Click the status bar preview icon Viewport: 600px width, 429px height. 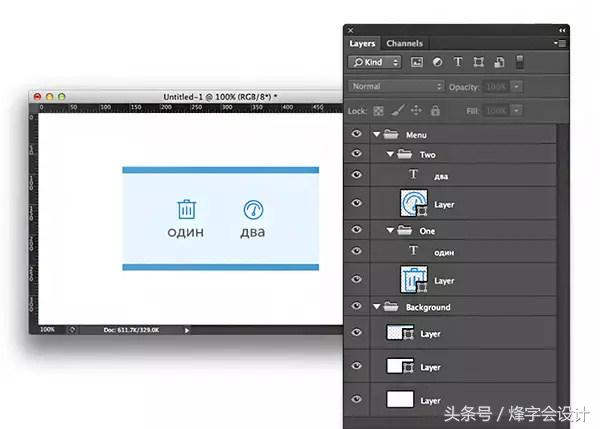72,329
